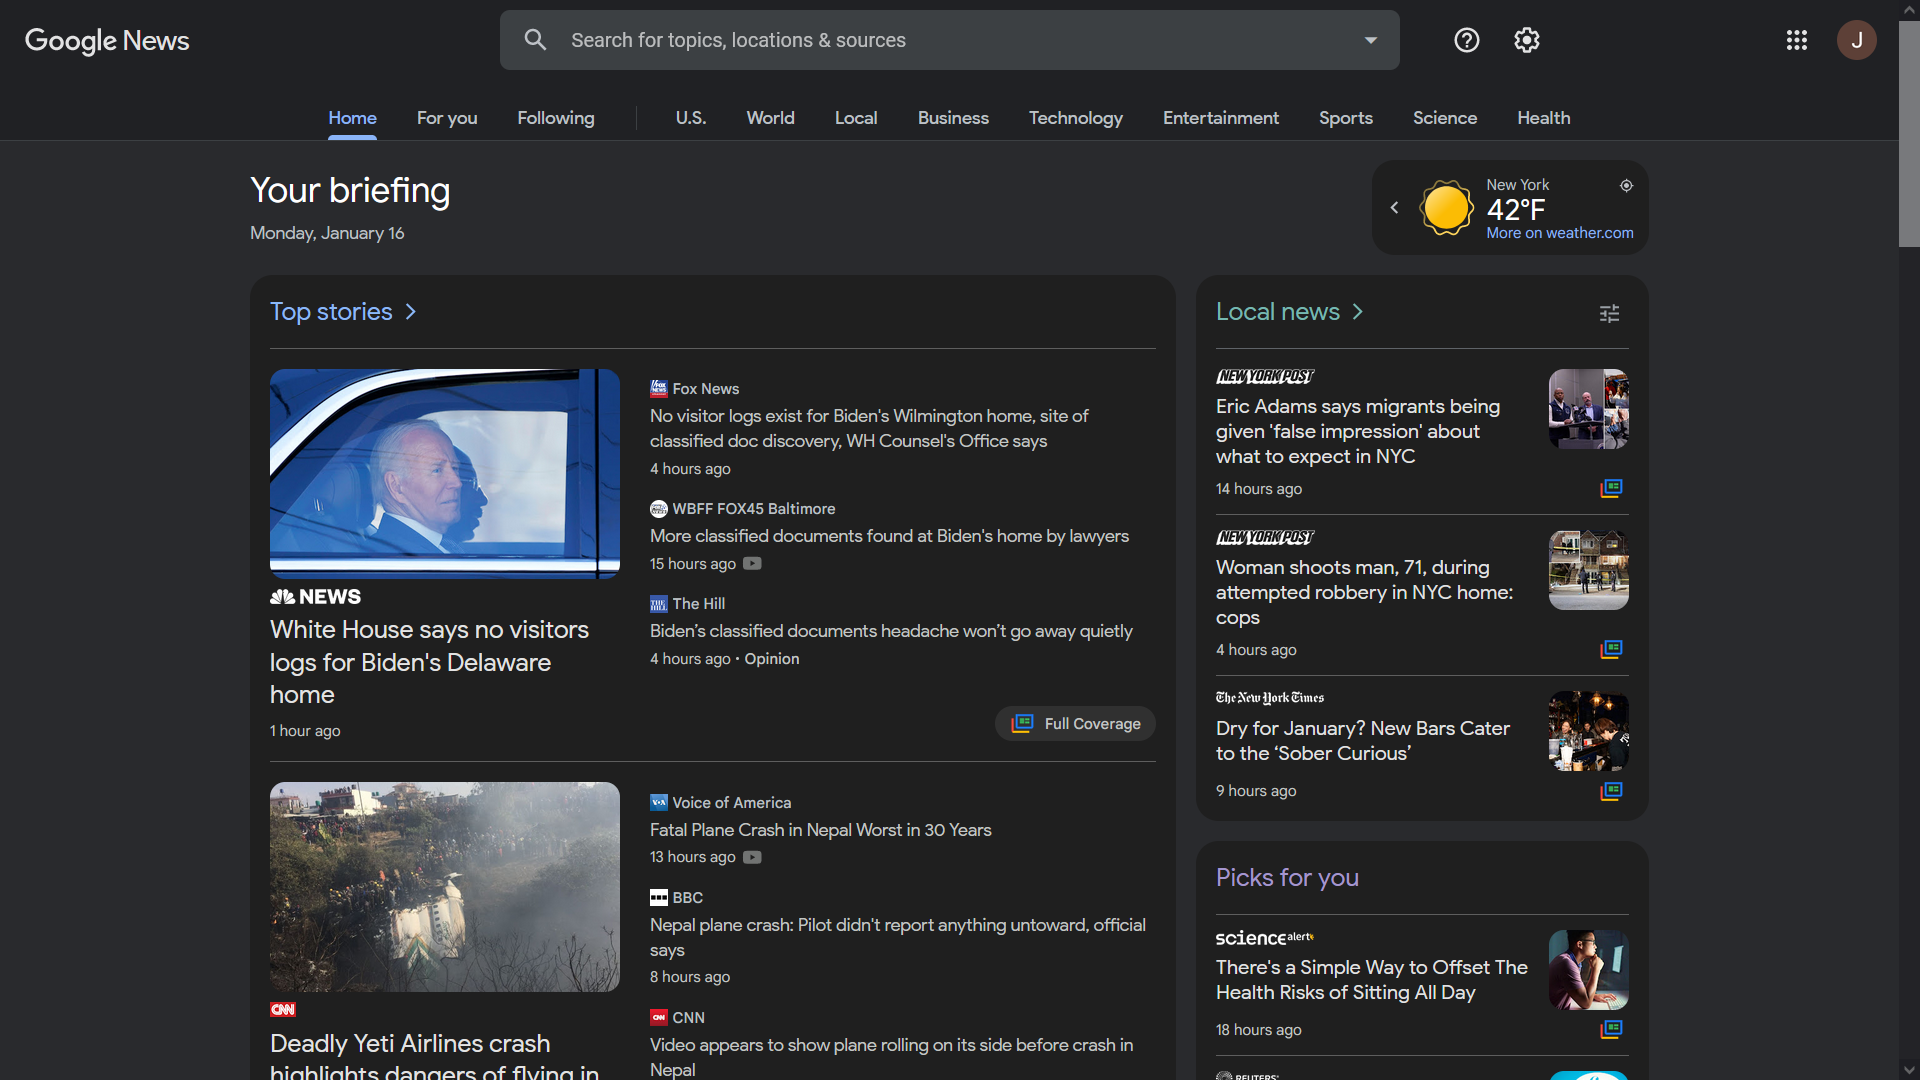Viewport: 1920px width, 1080px height.
Task: Click Fox News source logo
Action: click(x=659, y=388)
